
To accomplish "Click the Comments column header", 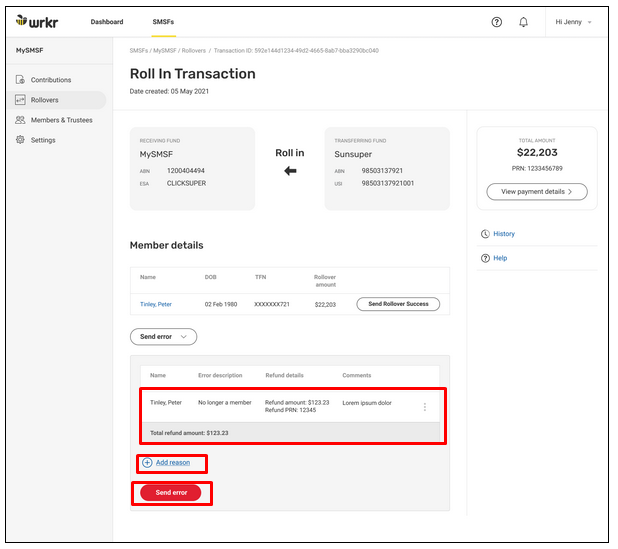I will coord(356,375).
